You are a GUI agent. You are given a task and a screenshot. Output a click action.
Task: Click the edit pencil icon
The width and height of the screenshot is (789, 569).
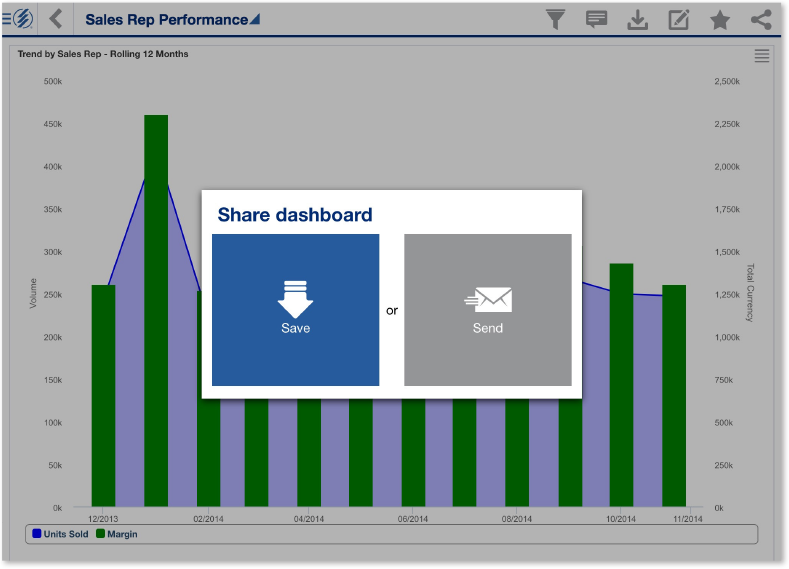click(678, 20)
